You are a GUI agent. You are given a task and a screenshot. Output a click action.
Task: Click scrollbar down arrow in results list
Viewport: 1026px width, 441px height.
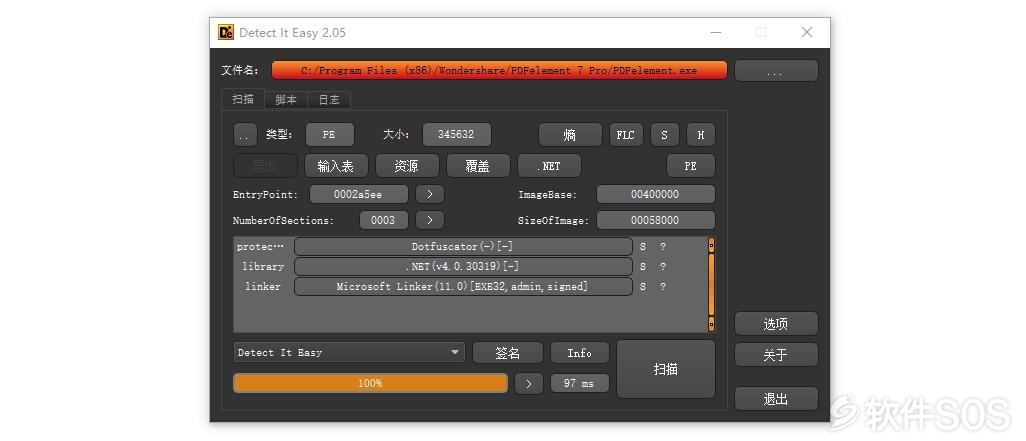[x=711, y=324]
